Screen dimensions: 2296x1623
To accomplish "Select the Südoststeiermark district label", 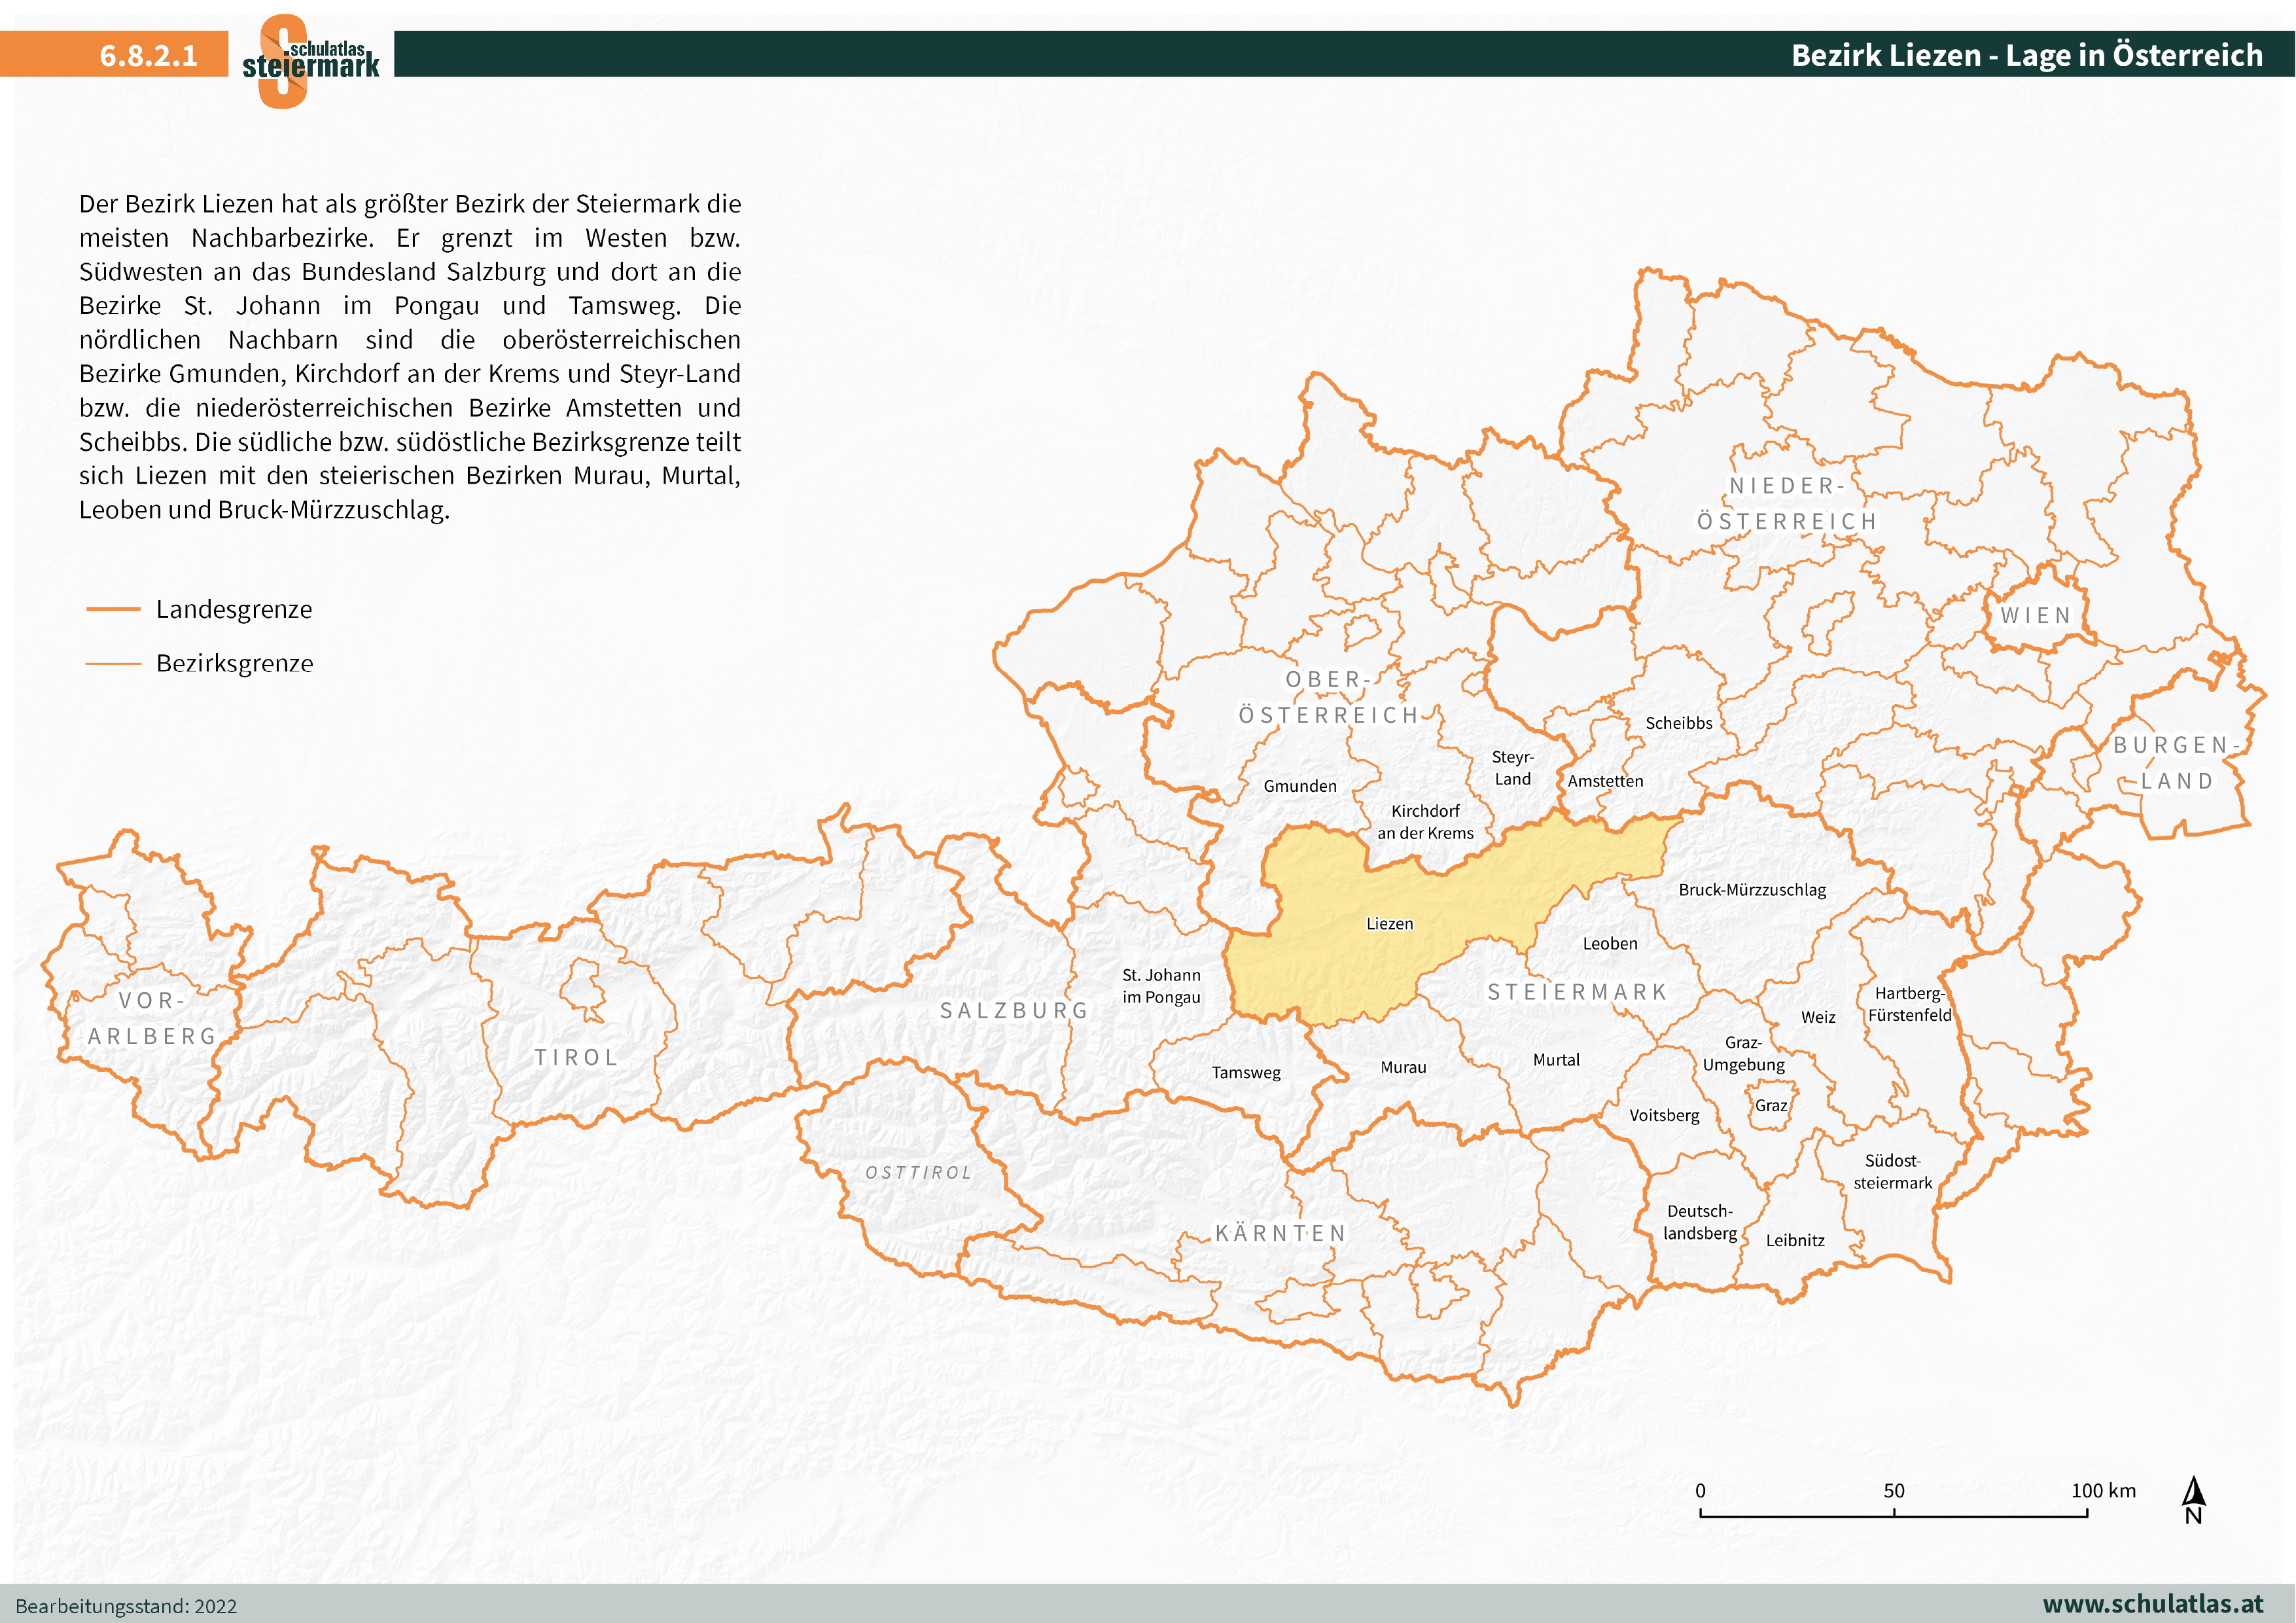I will tap(1892, 1172).
